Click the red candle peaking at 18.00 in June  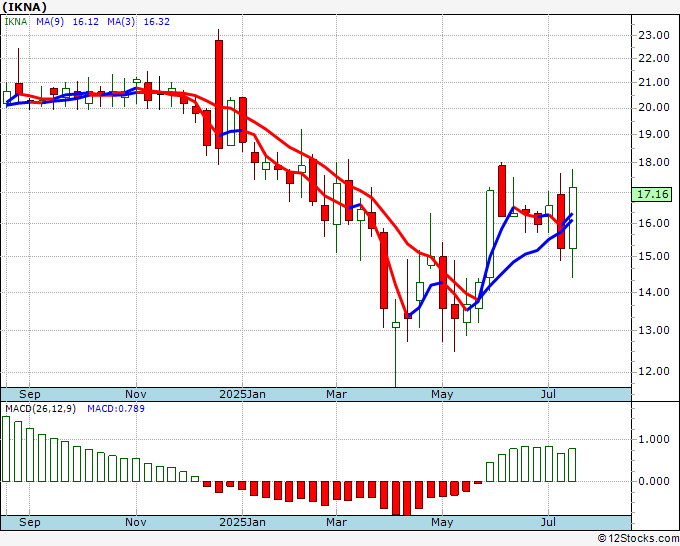[x=502, y=191]
